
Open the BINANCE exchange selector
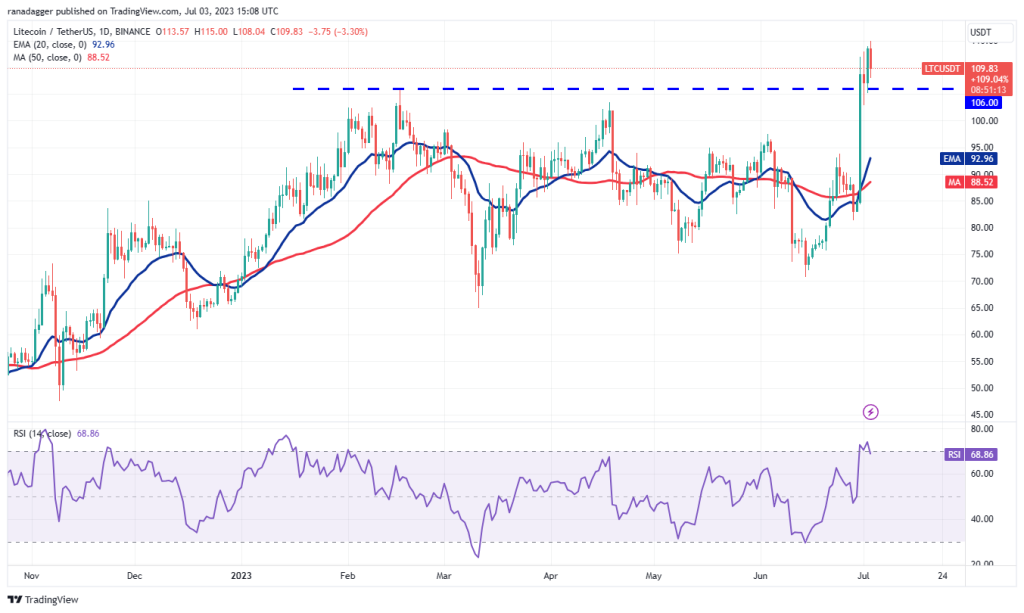click(131, 31)
